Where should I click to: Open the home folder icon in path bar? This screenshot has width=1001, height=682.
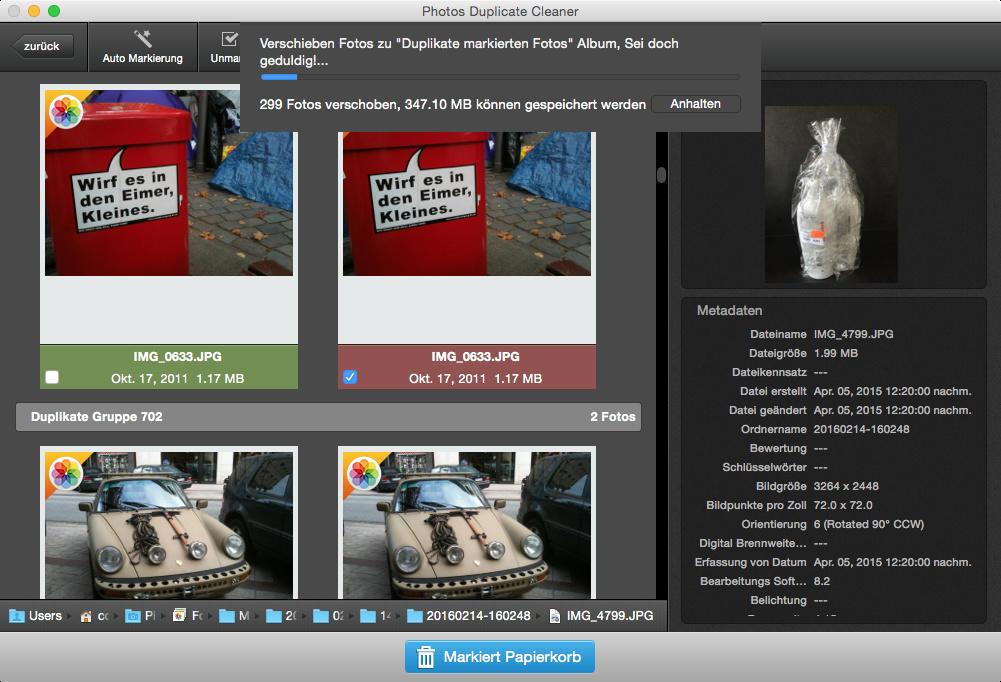pyautogui.click(x=86, y=616)
